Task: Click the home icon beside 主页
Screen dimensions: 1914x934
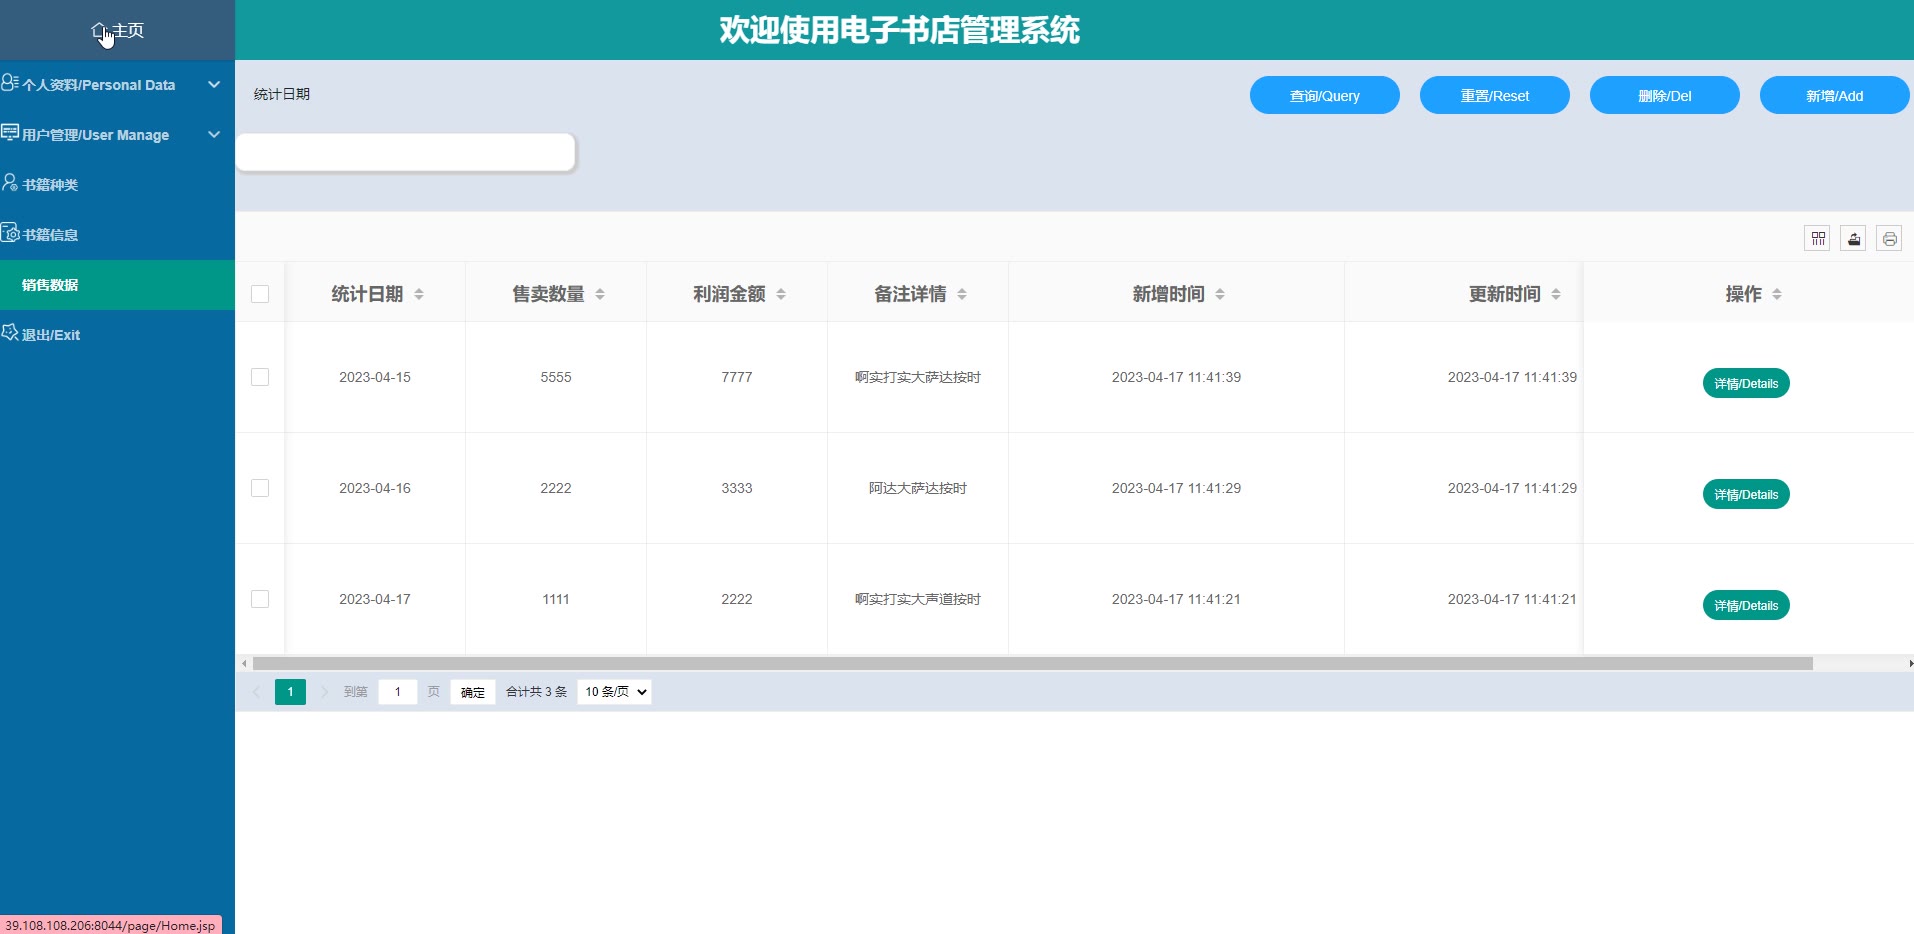Action: click(x=100, y=31)
